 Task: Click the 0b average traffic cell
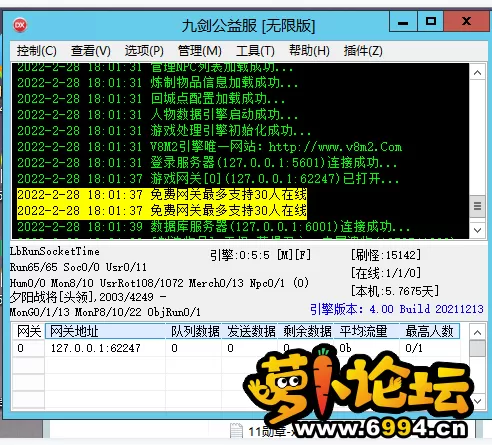(x=345, y=348)
